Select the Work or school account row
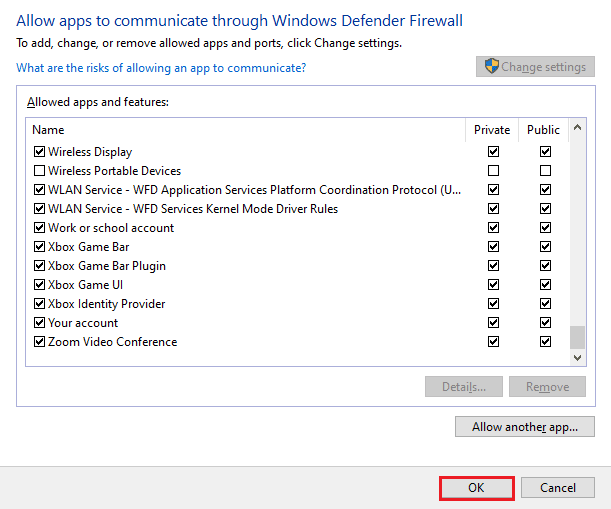Screen dimensions: 611x509 click(111, 228)
